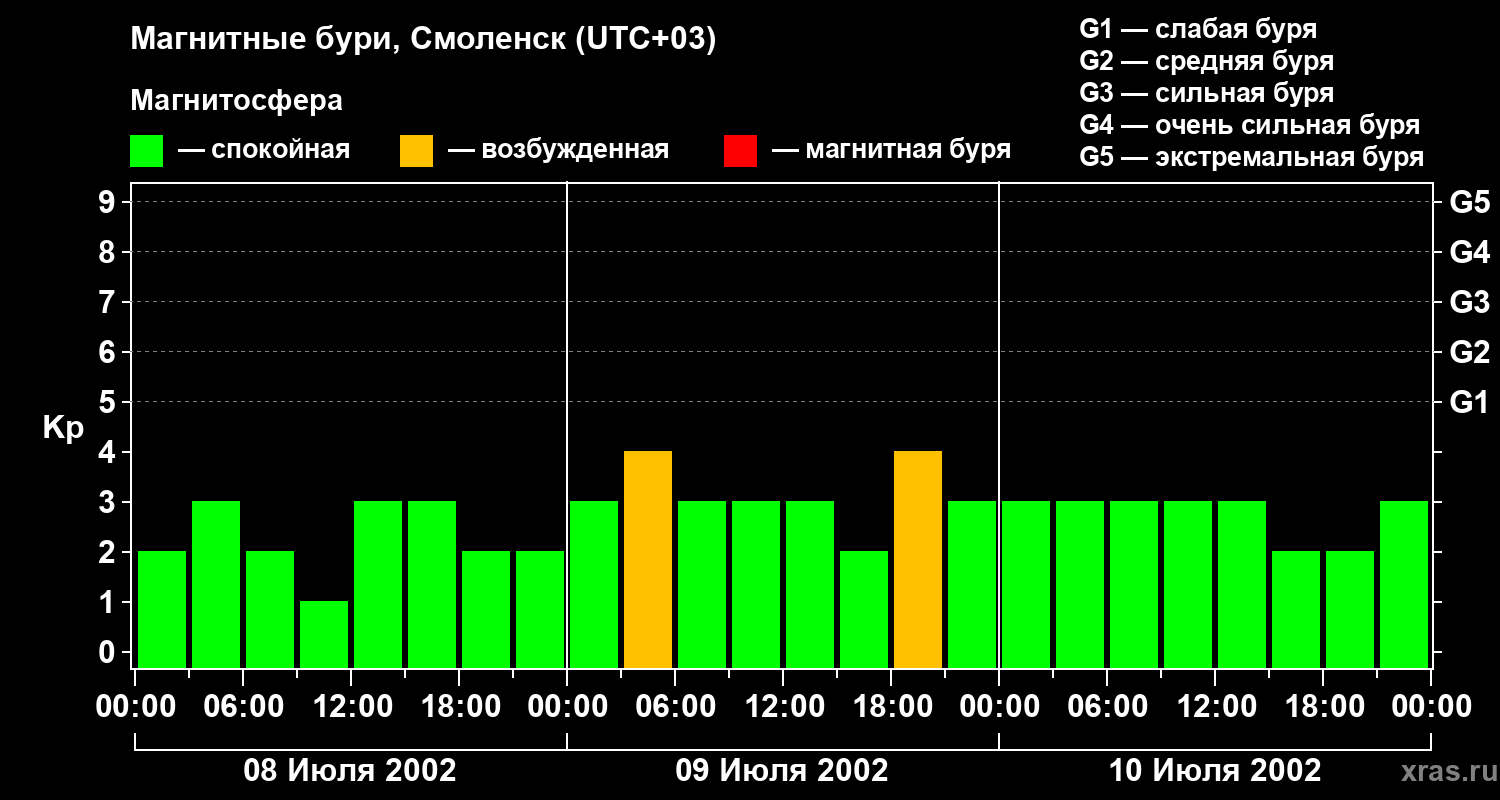The height and width of the screenshot is (800, 1500).
Task: Click the 'Магнитосфера' heading
Action: click(236, 101)
